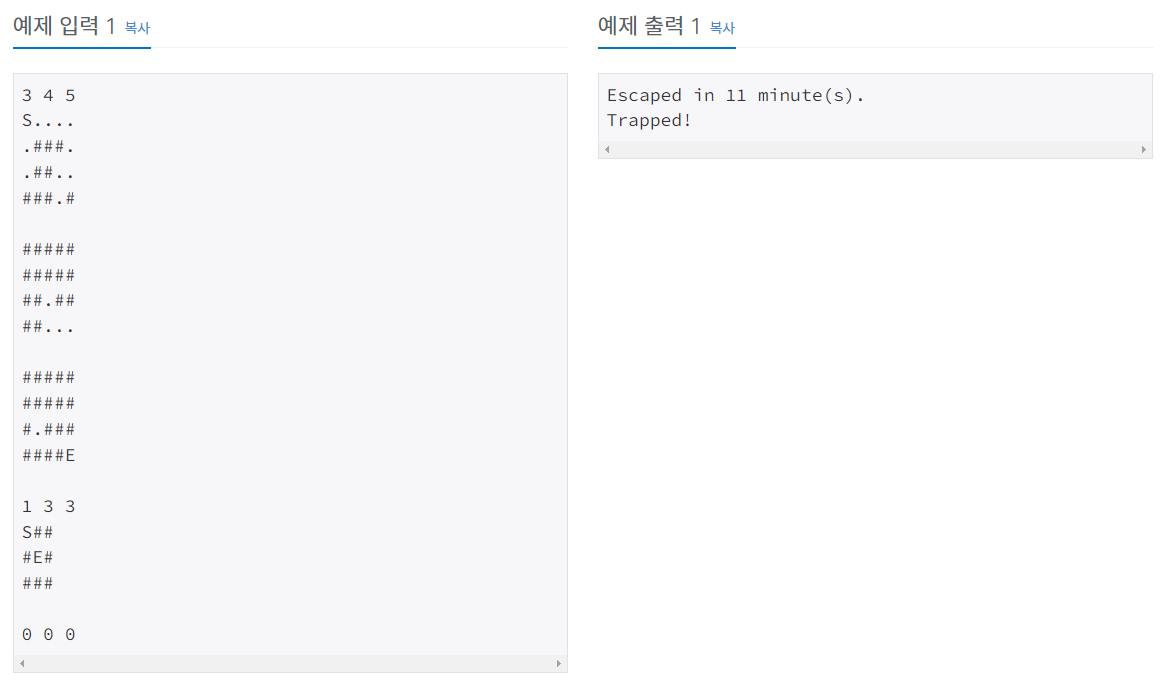Click left scroll arrow in input box

coord(22,664)
